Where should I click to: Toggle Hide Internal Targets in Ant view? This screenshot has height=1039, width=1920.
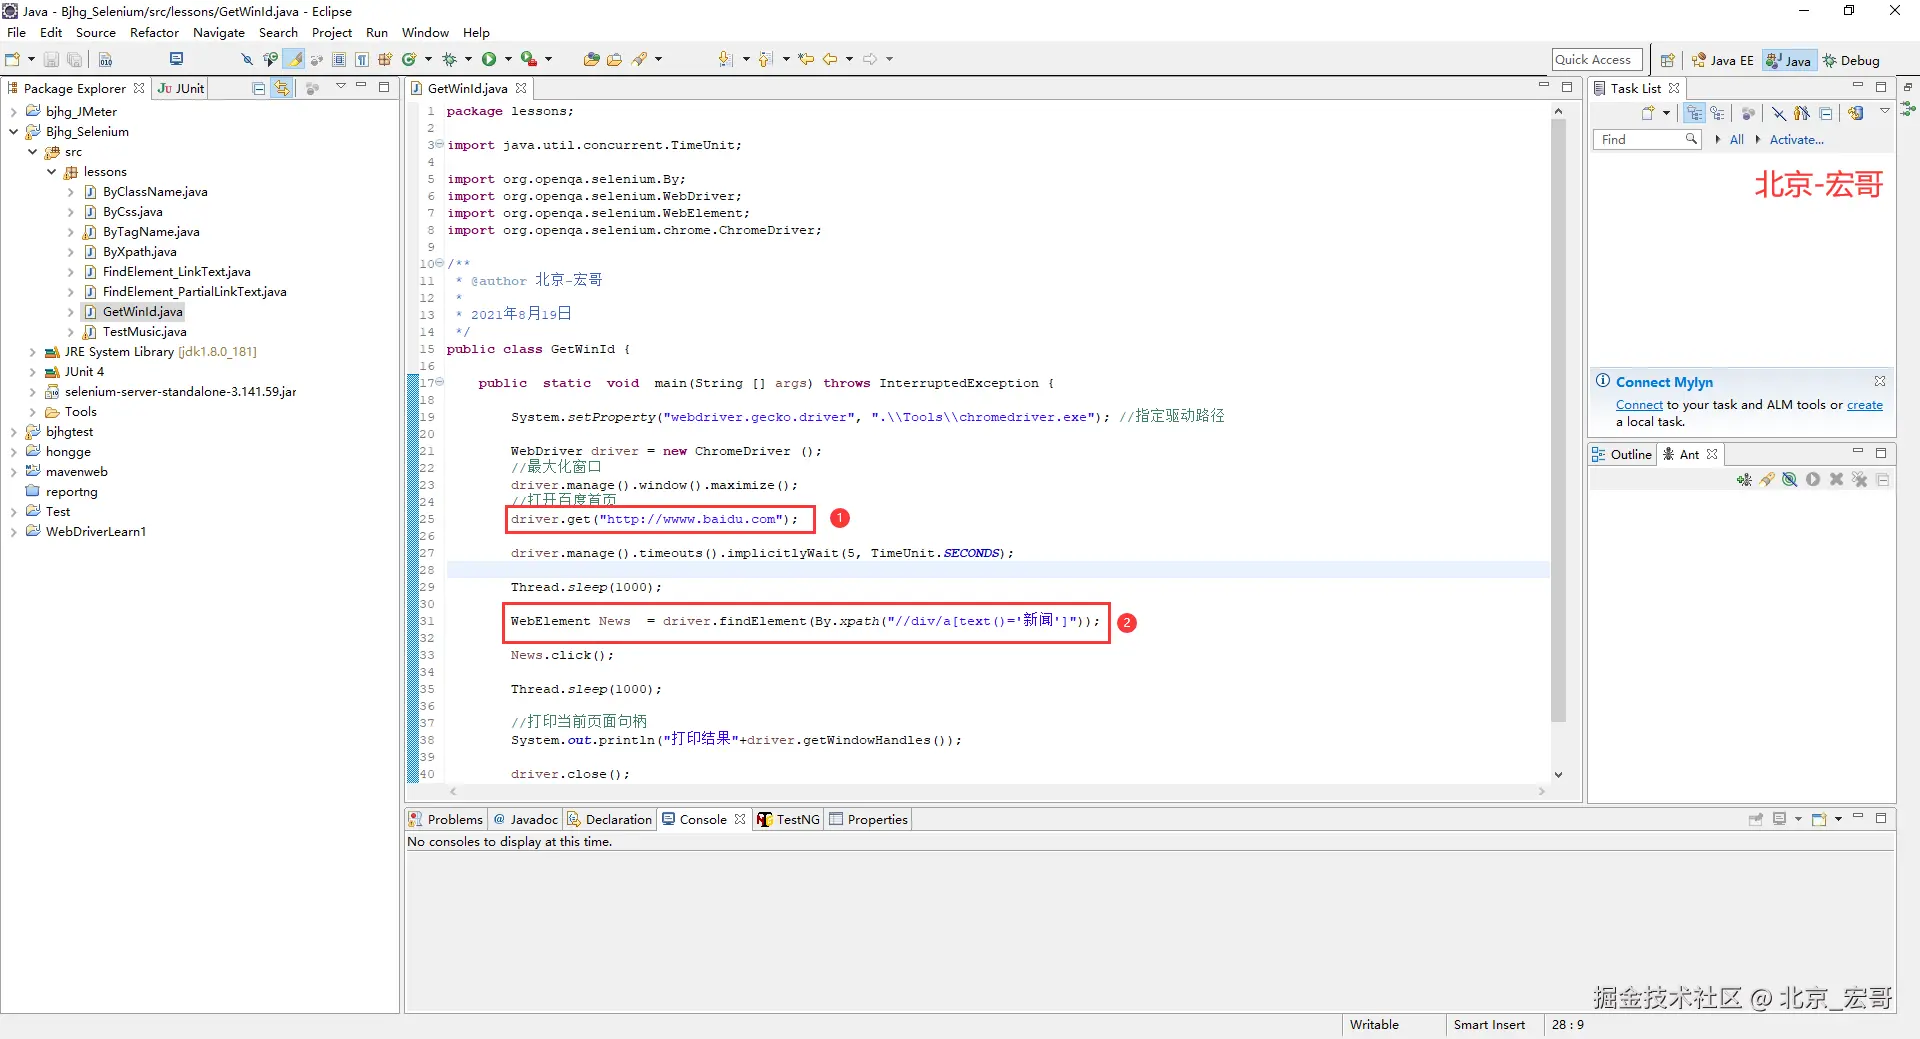tap(1790, 480)
